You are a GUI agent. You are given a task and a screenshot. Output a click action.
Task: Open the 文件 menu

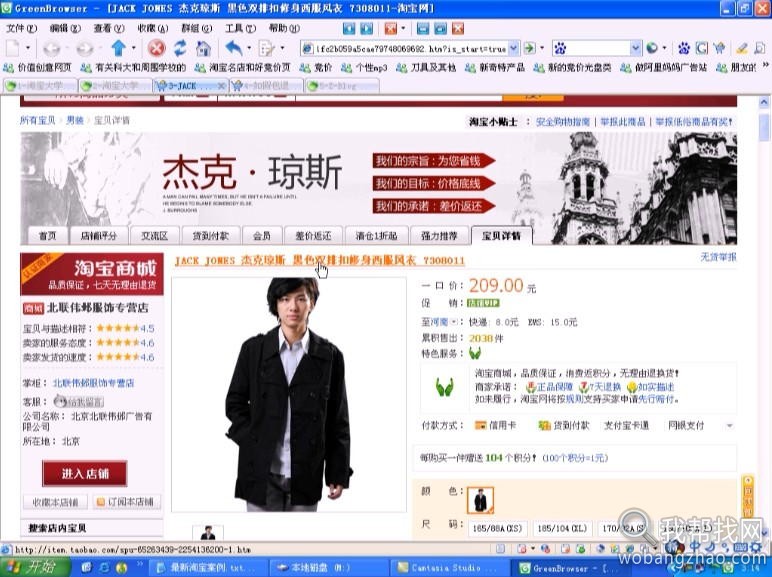(x=21, y=28)
